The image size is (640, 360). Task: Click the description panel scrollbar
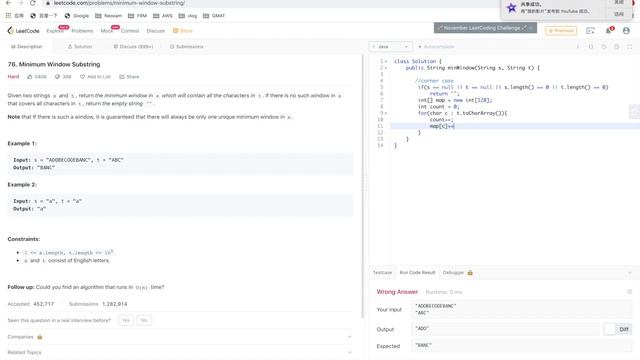[362, 187]
